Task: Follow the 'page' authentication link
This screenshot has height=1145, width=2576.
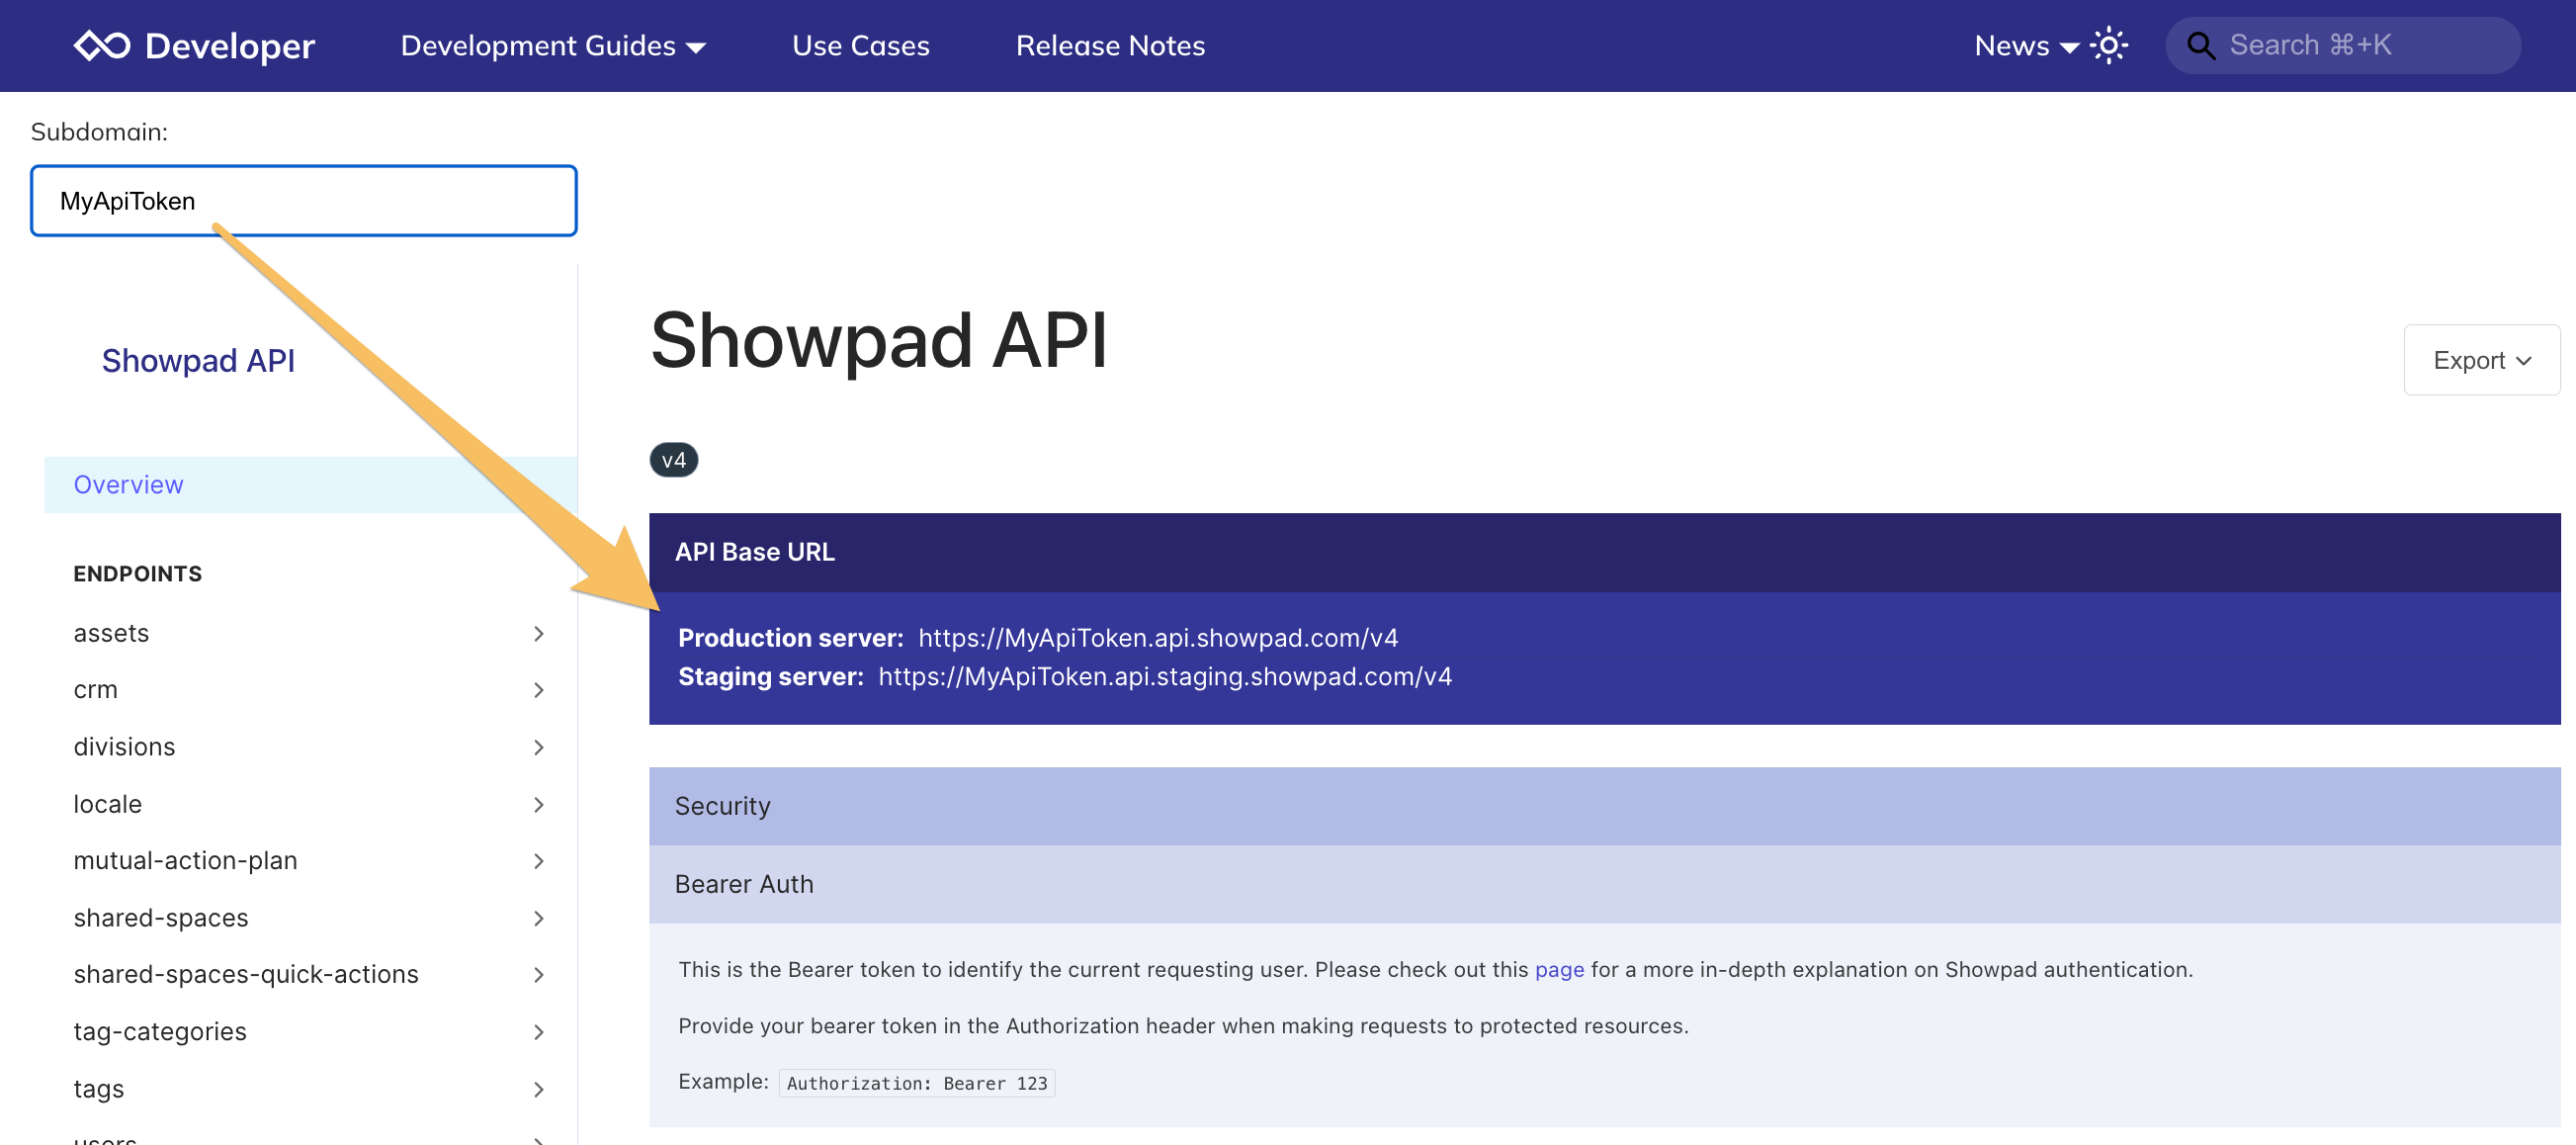Action: pos(1559,970)
